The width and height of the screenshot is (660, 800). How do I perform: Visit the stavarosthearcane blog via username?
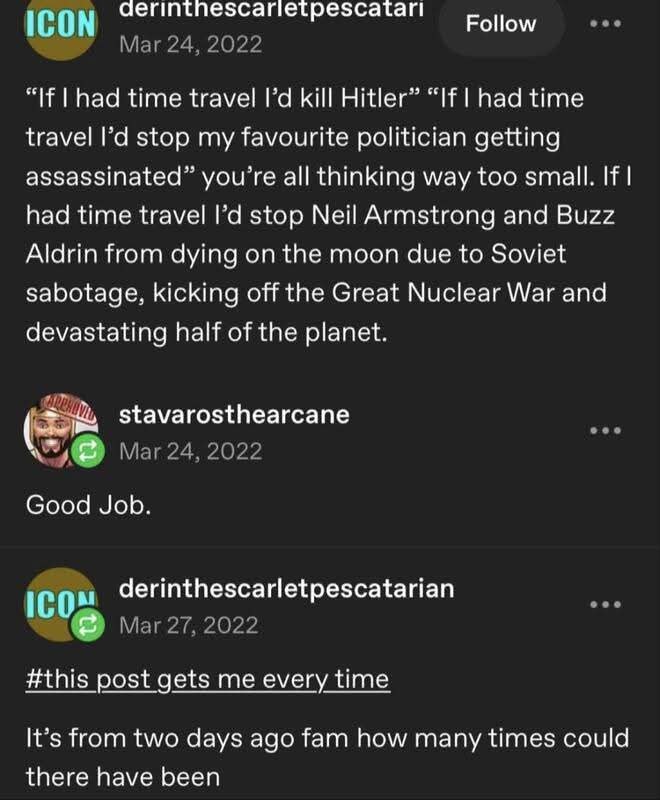pyautogui.click(x=234, y=414)
